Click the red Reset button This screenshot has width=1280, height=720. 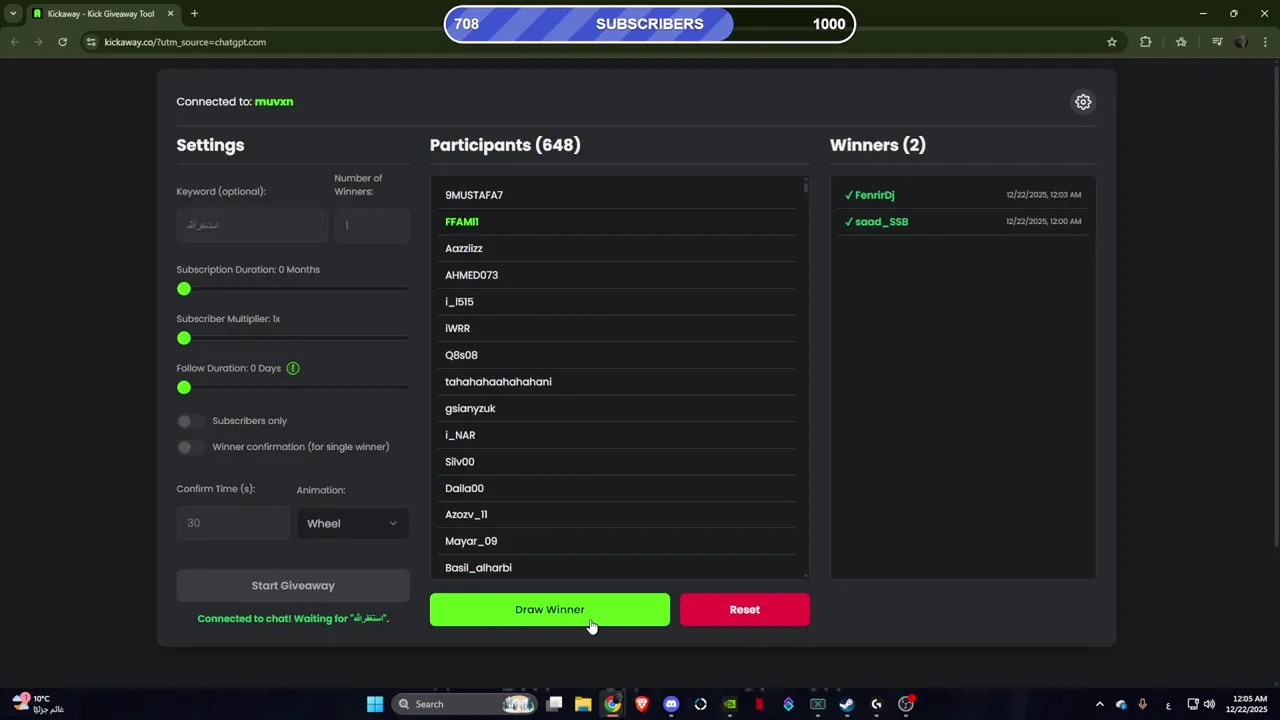pyautogui.click(x=745, y=610)
